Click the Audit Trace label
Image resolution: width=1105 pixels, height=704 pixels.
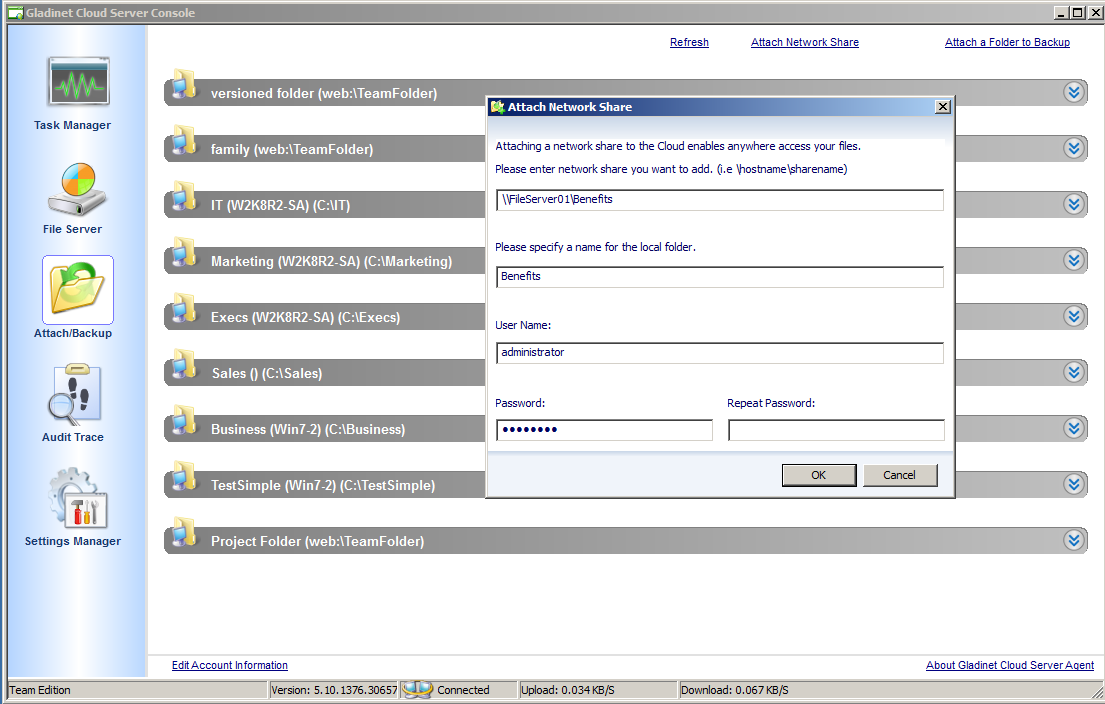pos(73,438)
